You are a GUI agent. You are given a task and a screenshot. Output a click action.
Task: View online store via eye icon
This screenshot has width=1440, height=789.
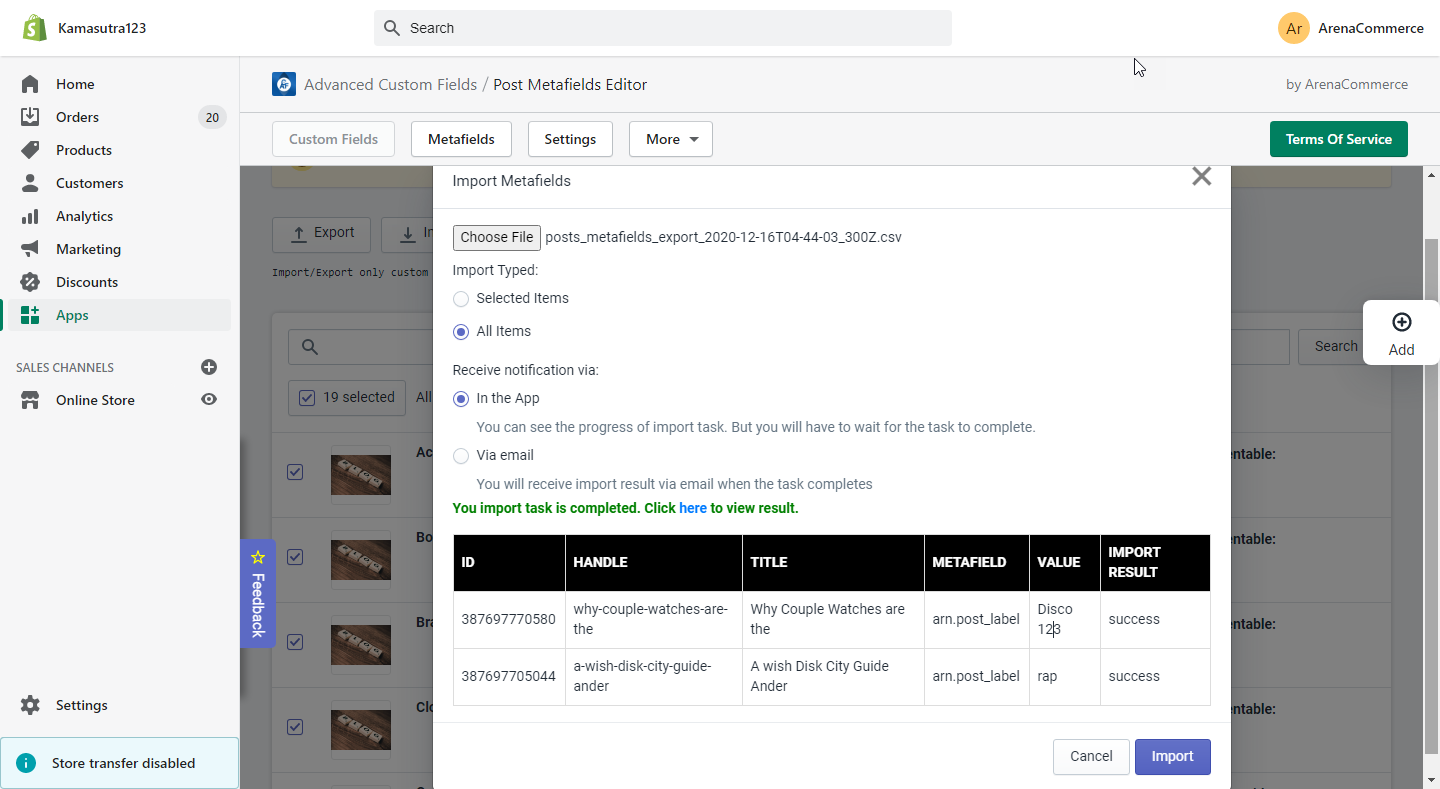point(209,399)
